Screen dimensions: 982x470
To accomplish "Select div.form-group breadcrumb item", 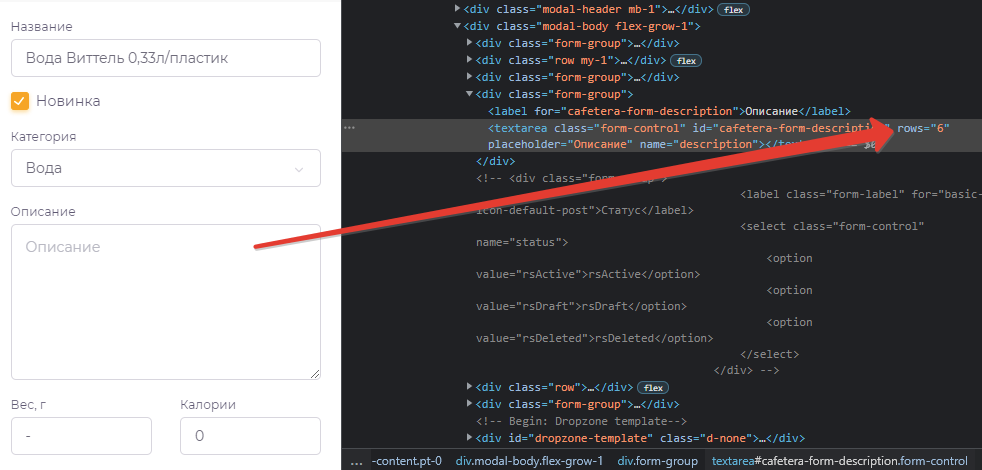I will coord(657,461).
